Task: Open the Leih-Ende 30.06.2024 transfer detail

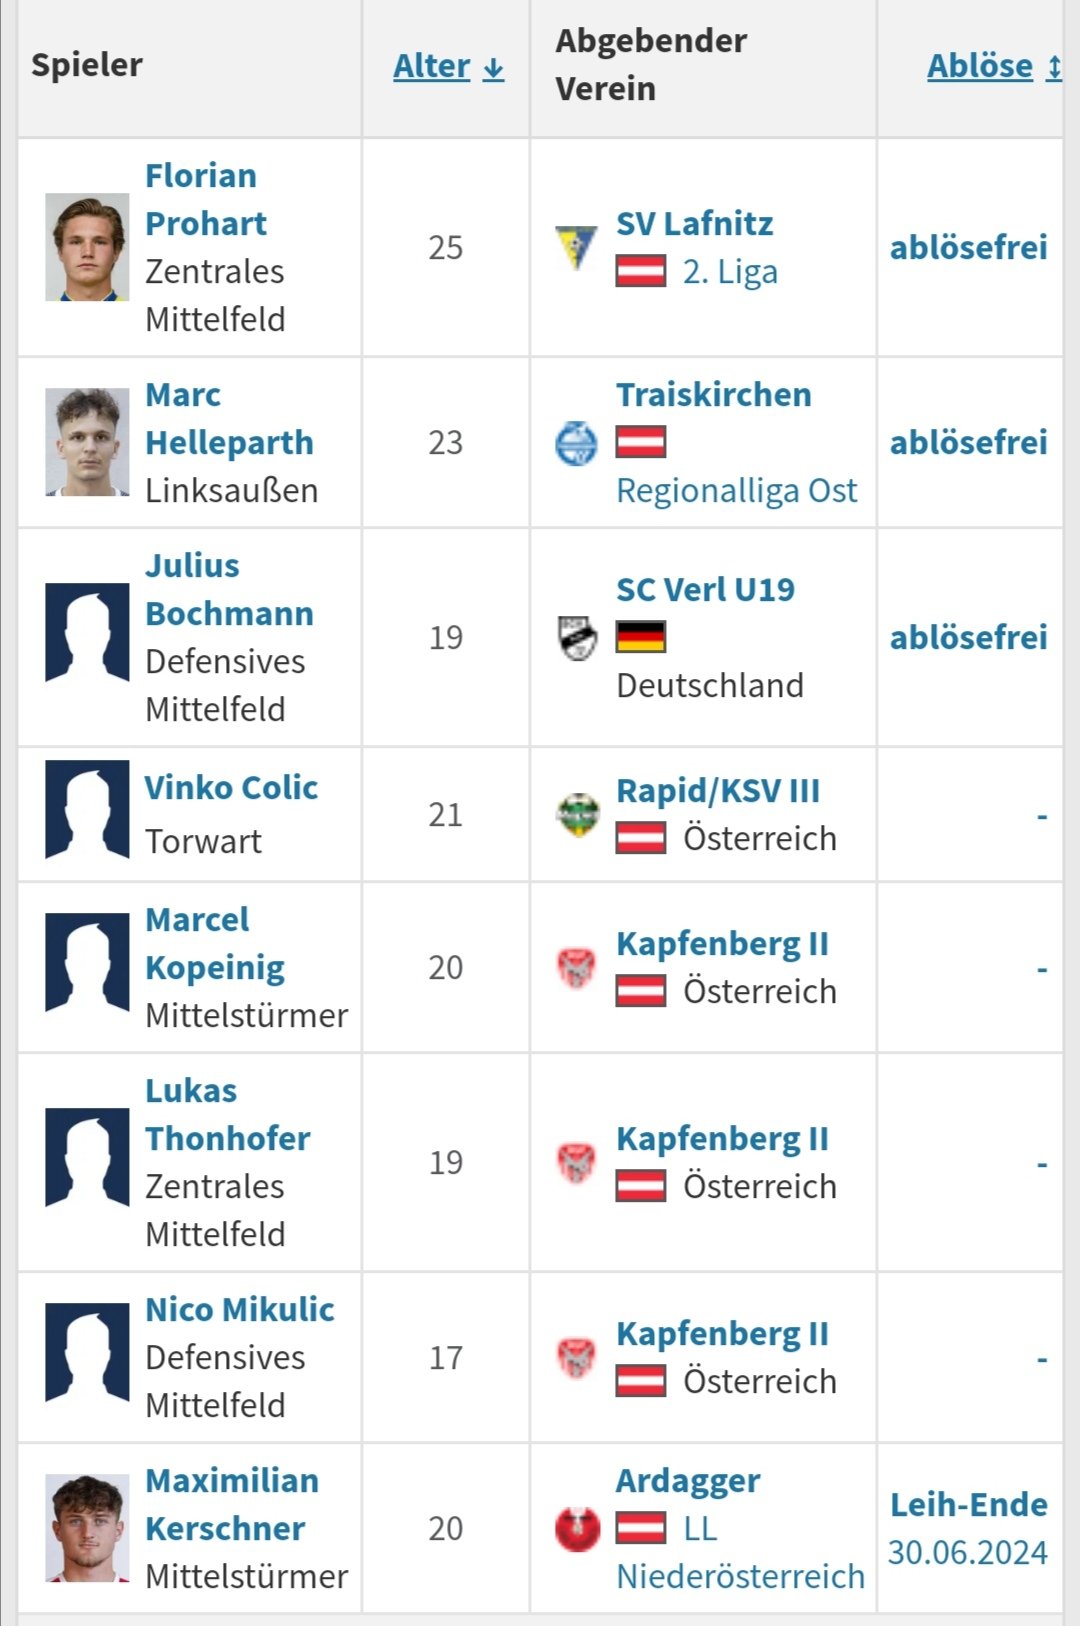Action: (x=968, y=1529)
